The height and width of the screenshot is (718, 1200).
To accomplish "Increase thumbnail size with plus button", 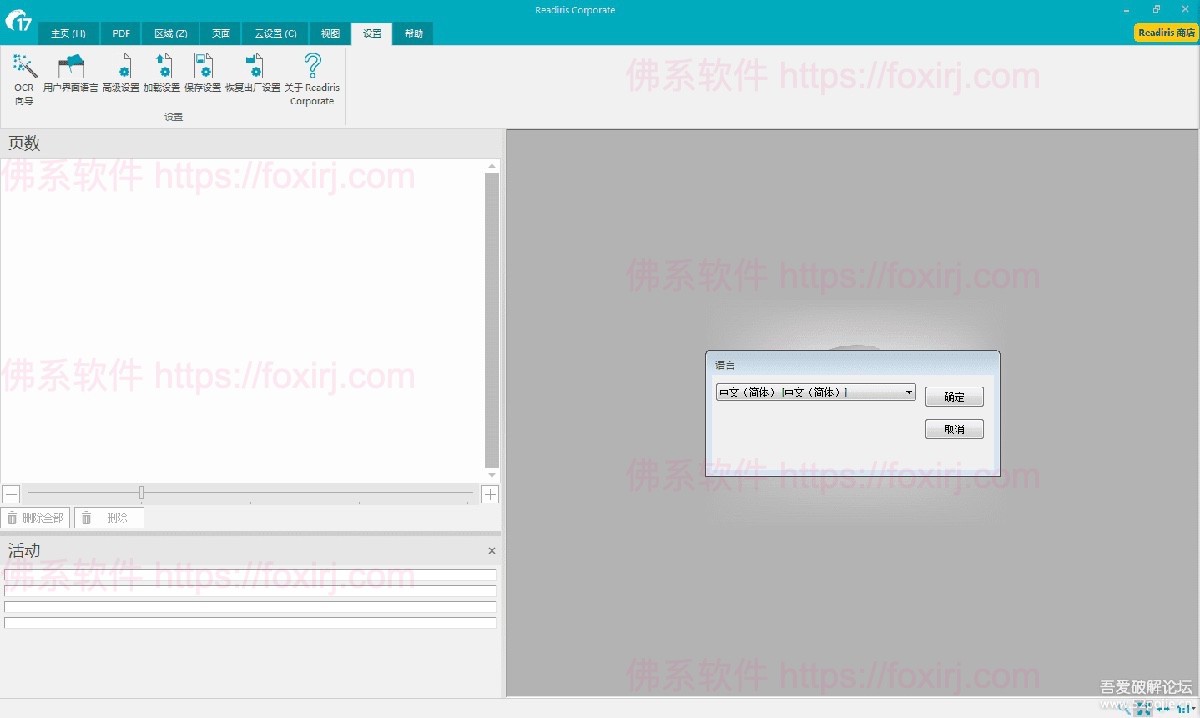I will 490,494.
